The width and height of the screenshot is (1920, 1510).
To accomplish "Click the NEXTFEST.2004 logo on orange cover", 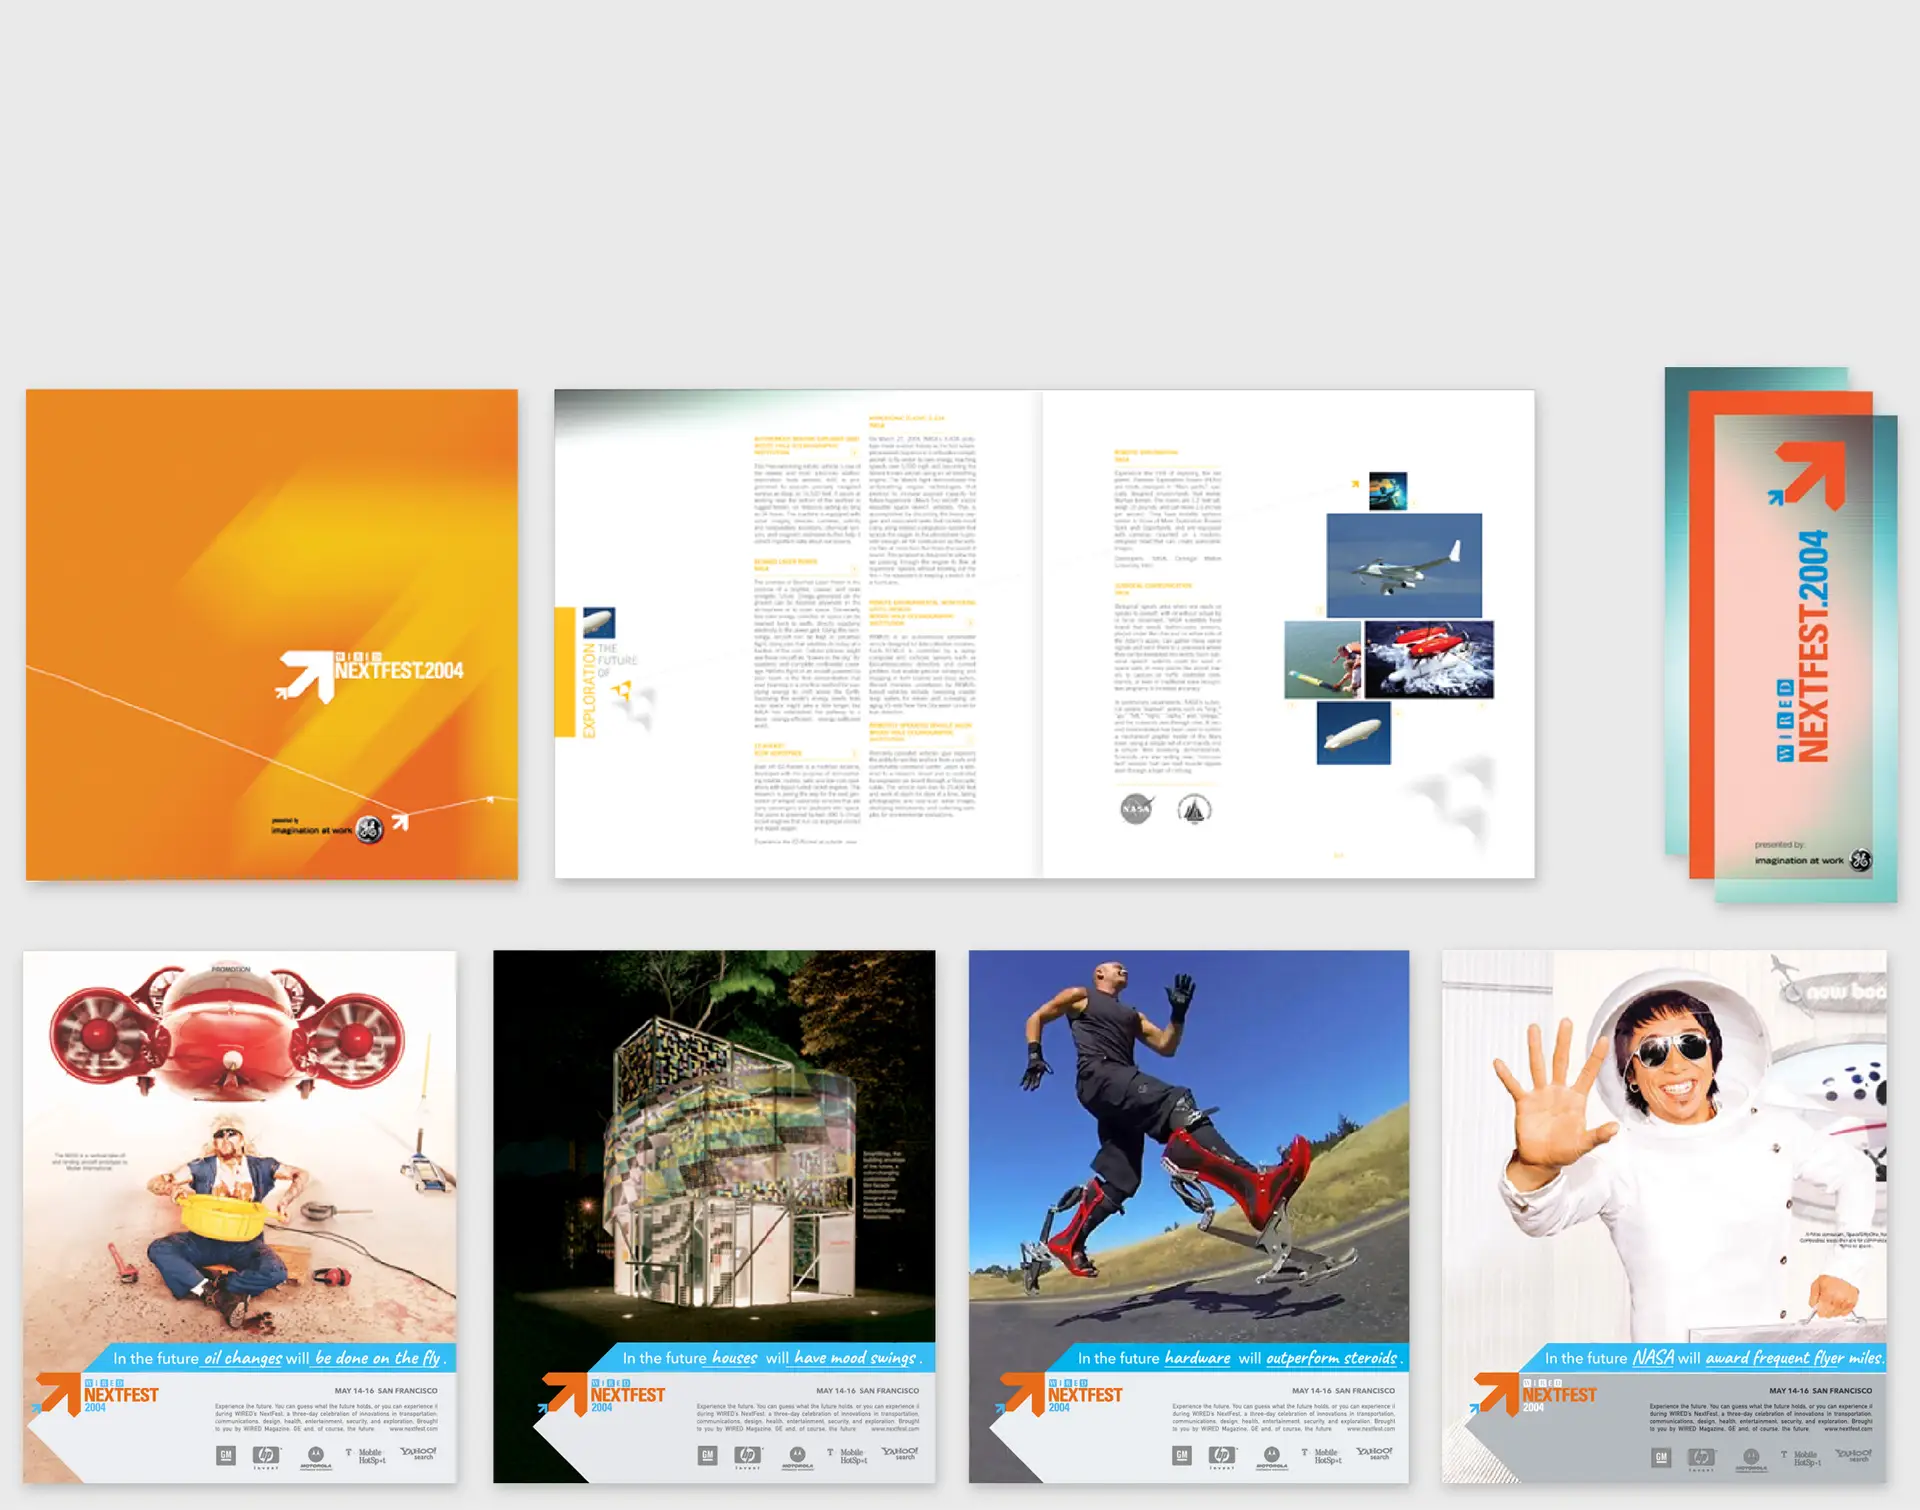I will click(370, 676).
